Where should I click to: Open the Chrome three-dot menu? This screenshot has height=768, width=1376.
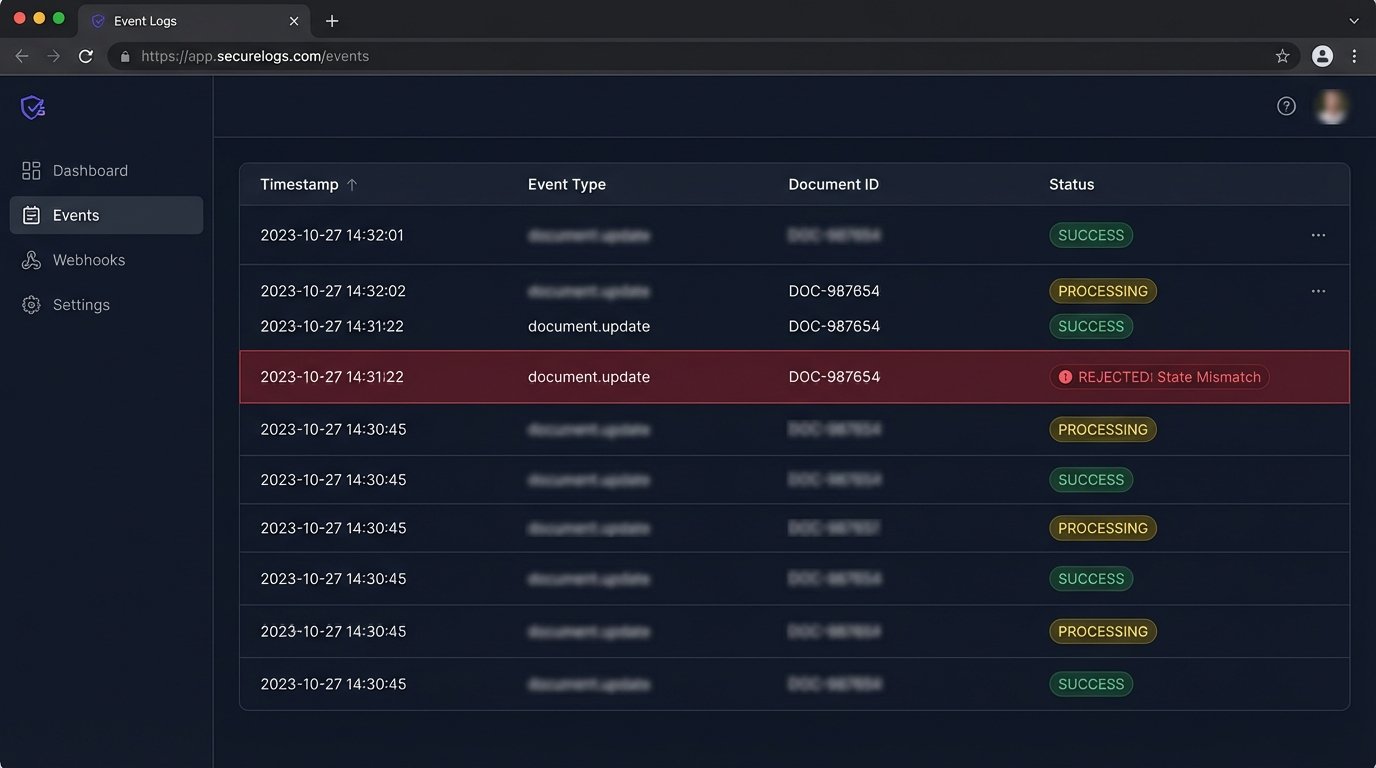point(1355,56)
